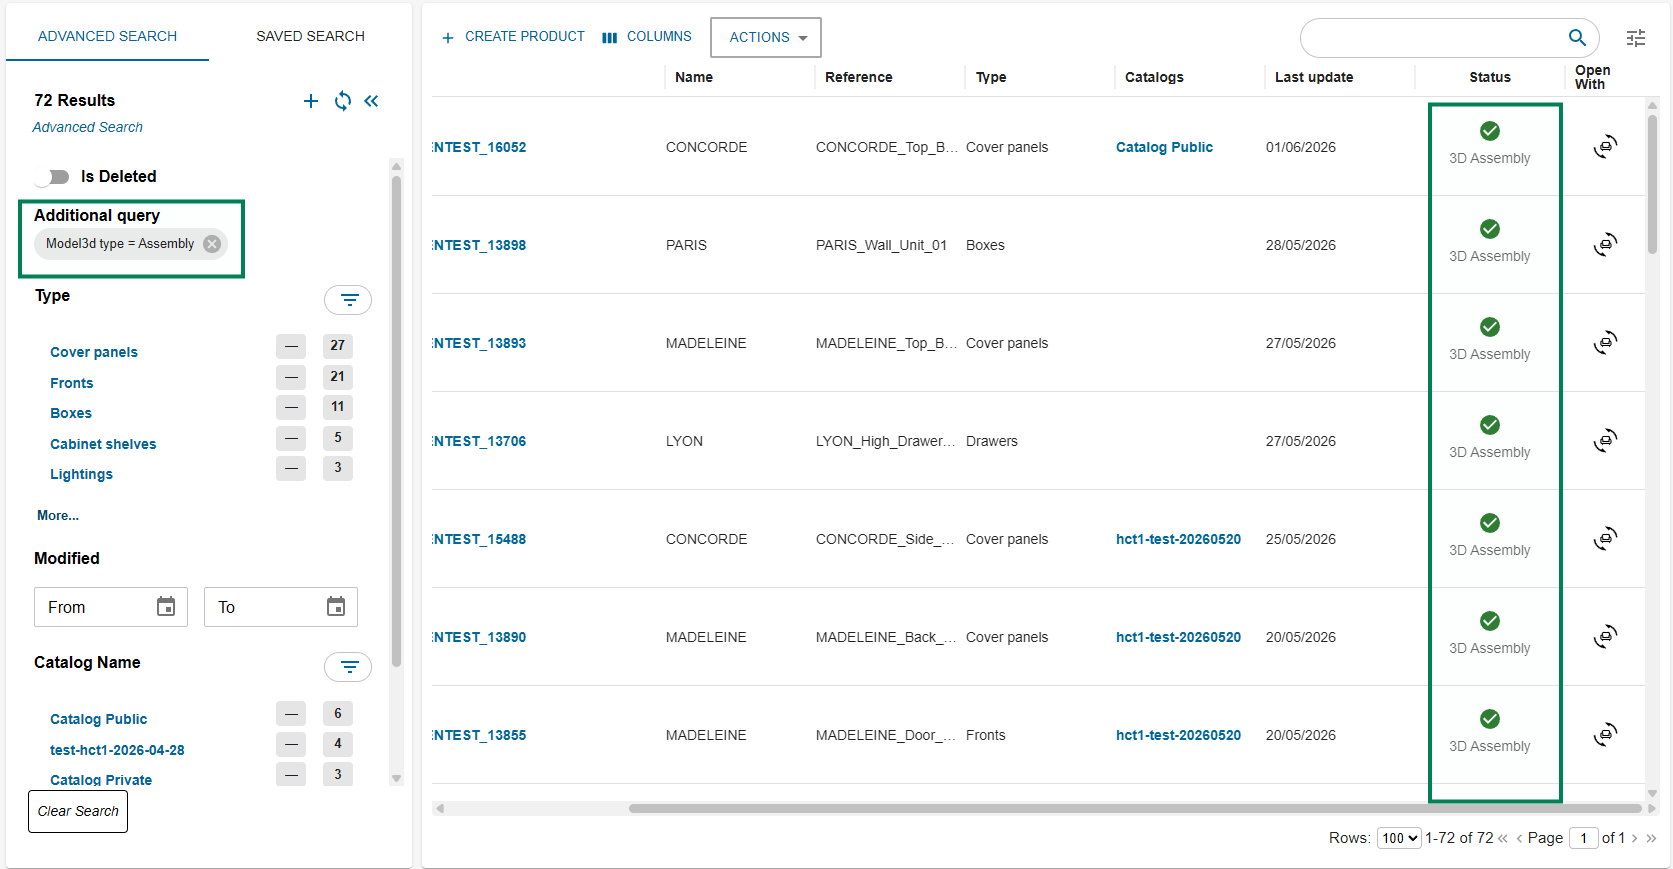Open NTEST_13706 with 3D viewer icon
The height and width of the screenshot is (869, 1673).
[1606, 441]
